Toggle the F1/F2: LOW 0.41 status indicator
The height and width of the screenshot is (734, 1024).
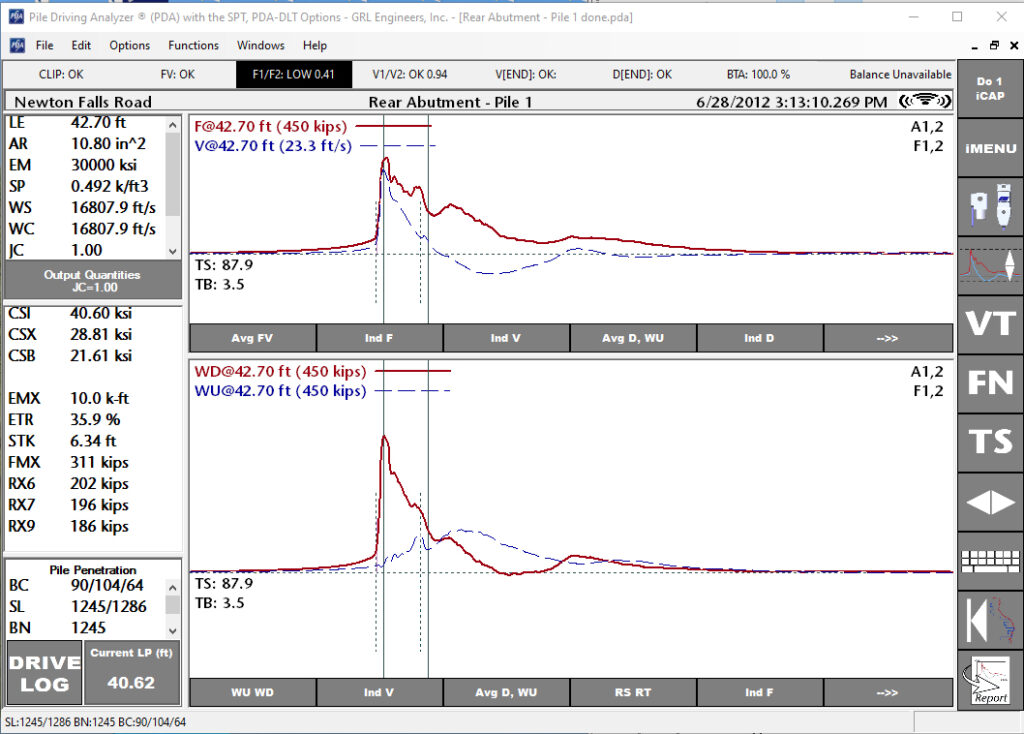click(x=293, y=74)
